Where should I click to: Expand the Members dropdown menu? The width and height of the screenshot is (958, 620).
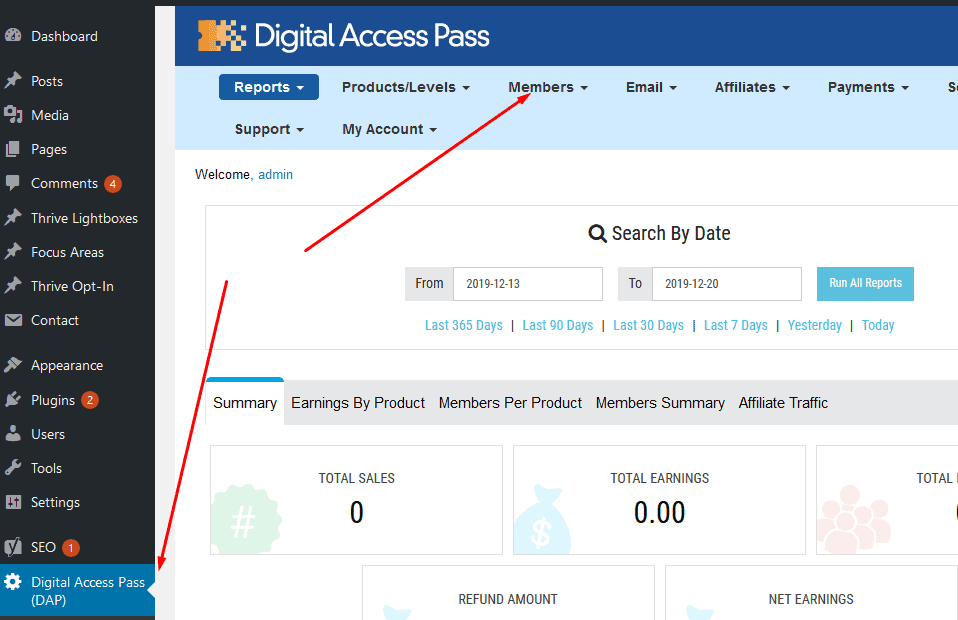(547, 87)
